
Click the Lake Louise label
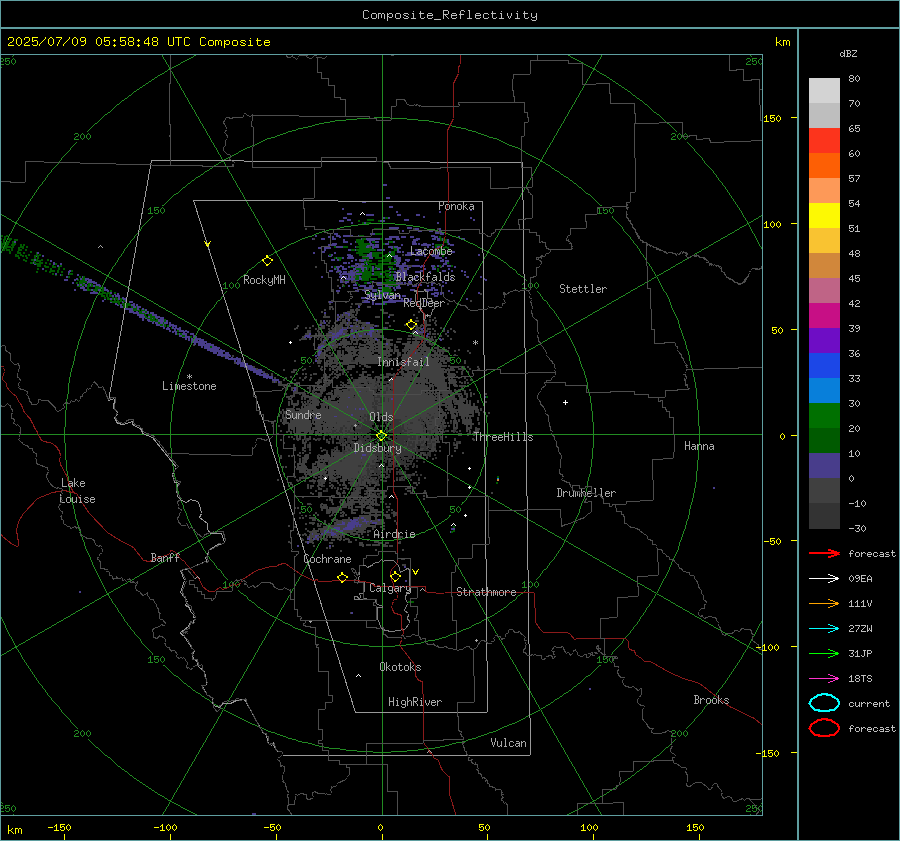(x=77, y=491)
